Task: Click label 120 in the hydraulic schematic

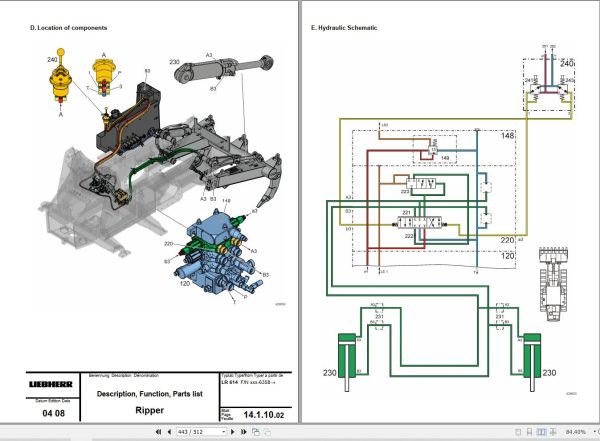Action: click(507, 256)
